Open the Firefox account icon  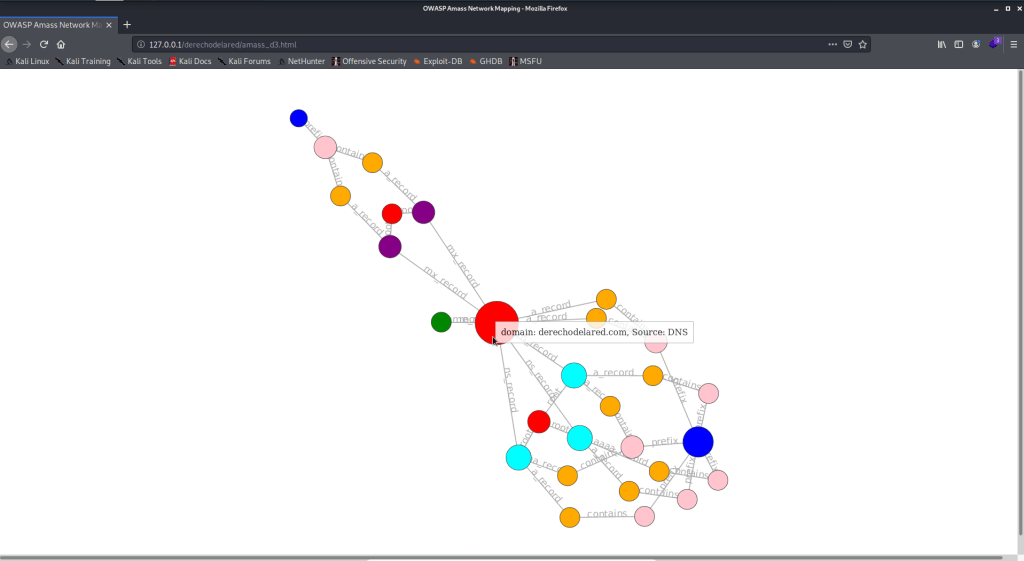tap(976, 44)
